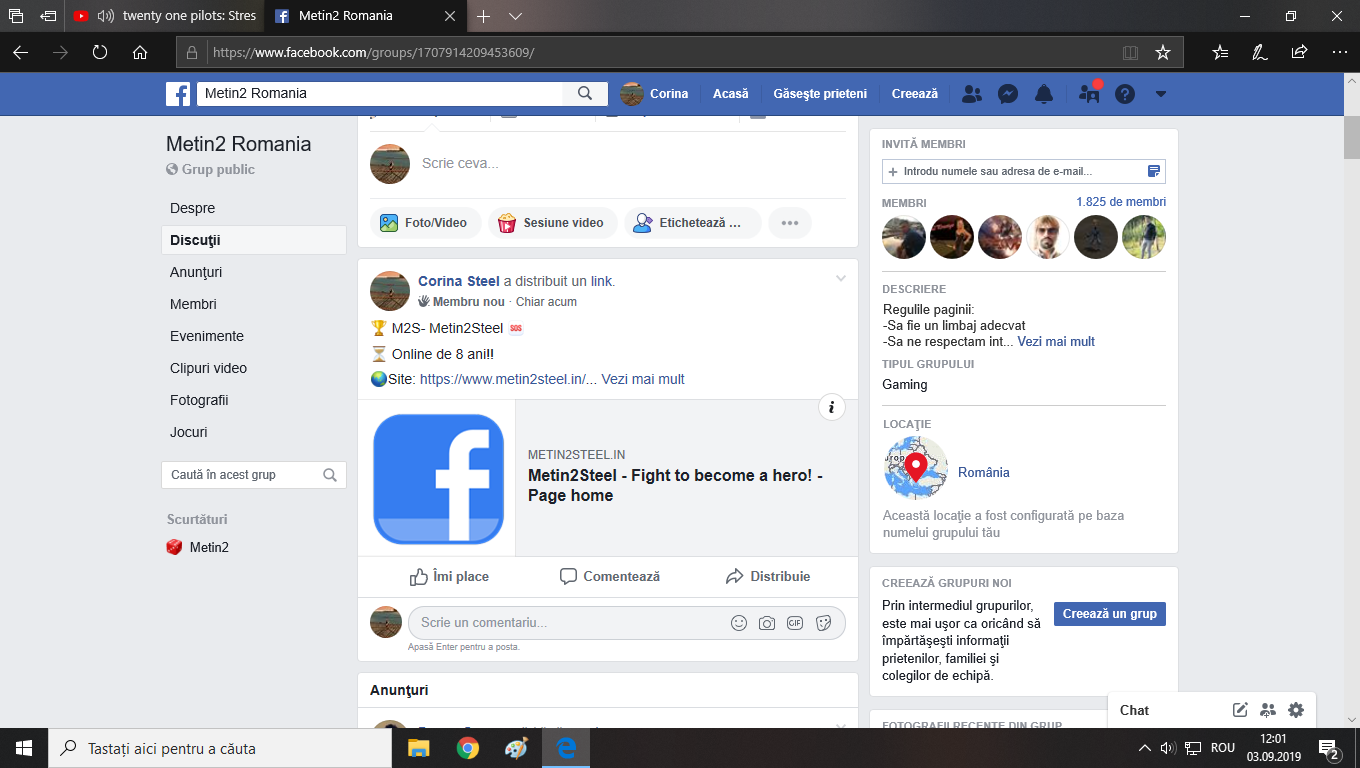1360x768 pixels.
Task: Open more post options ellipsis button
Action: coord(790,223)
